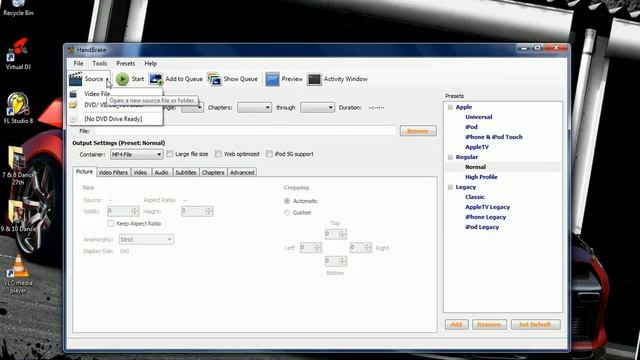Open the Tools menu
This screenshot has width=640, height=360.
click(x=100, y=64)
